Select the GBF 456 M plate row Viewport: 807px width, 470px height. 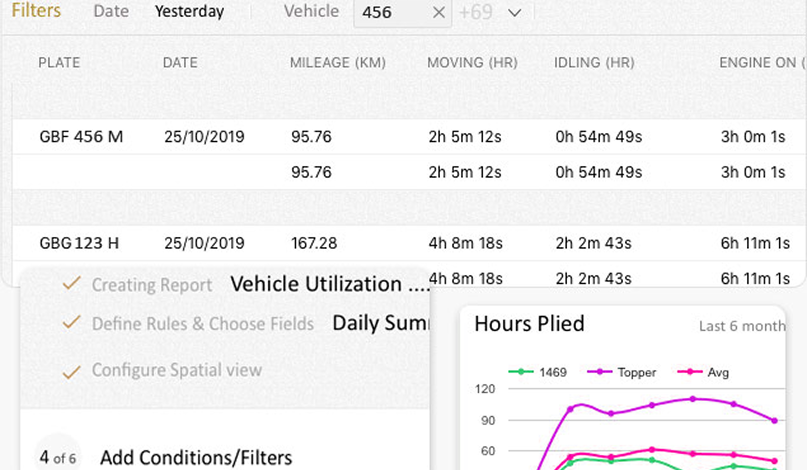pyautogui.click(x=81, y=137)
